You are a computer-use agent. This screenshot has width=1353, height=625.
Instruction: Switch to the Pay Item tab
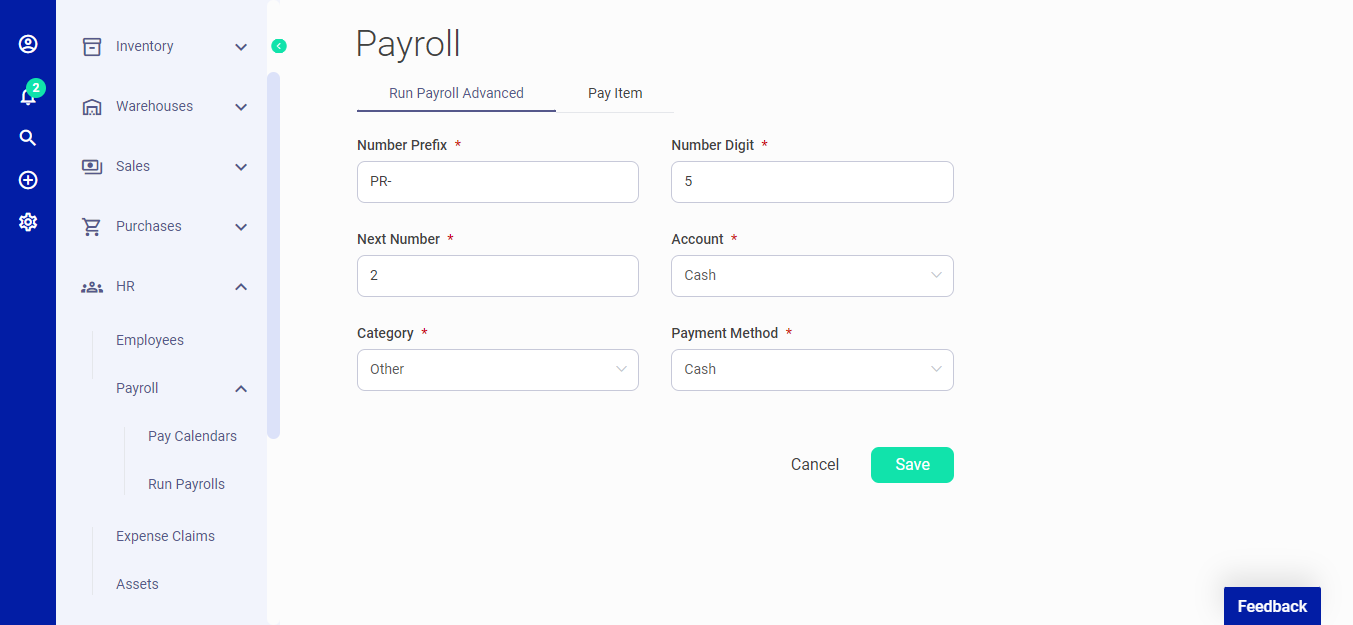point(615,93)
